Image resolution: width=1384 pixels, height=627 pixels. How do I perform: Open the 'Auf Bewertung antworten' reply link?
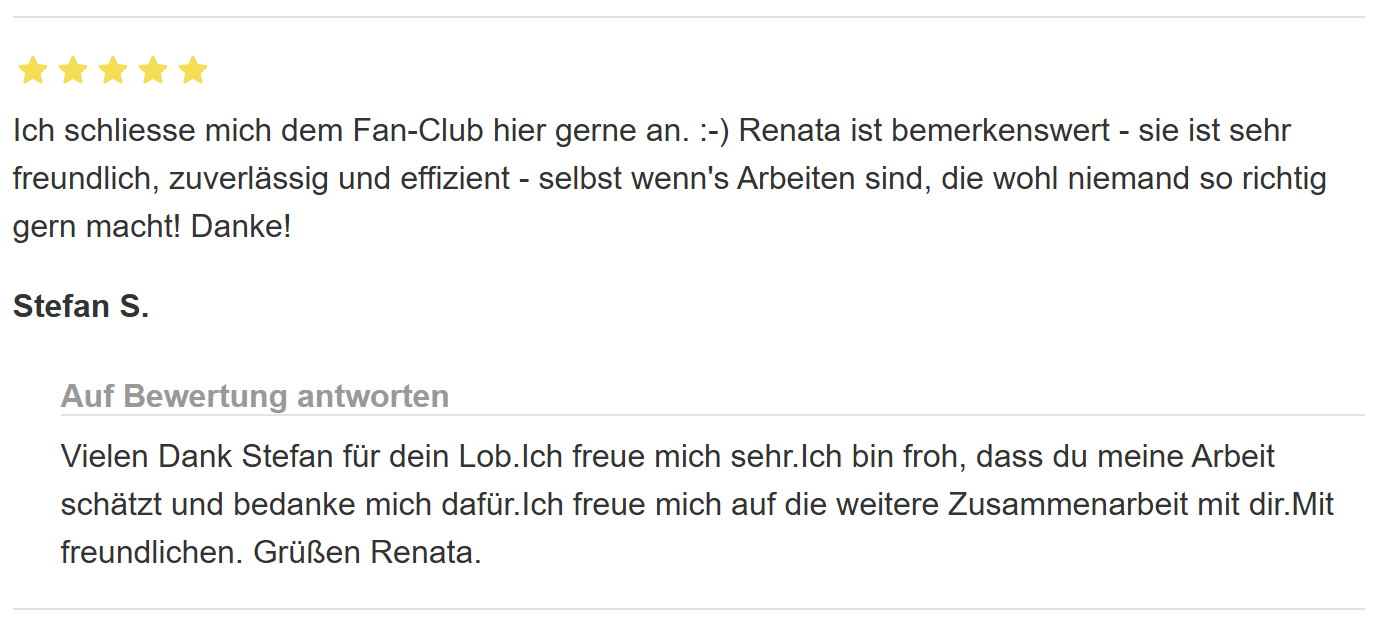pyautogui.click(x=255, y=396)
